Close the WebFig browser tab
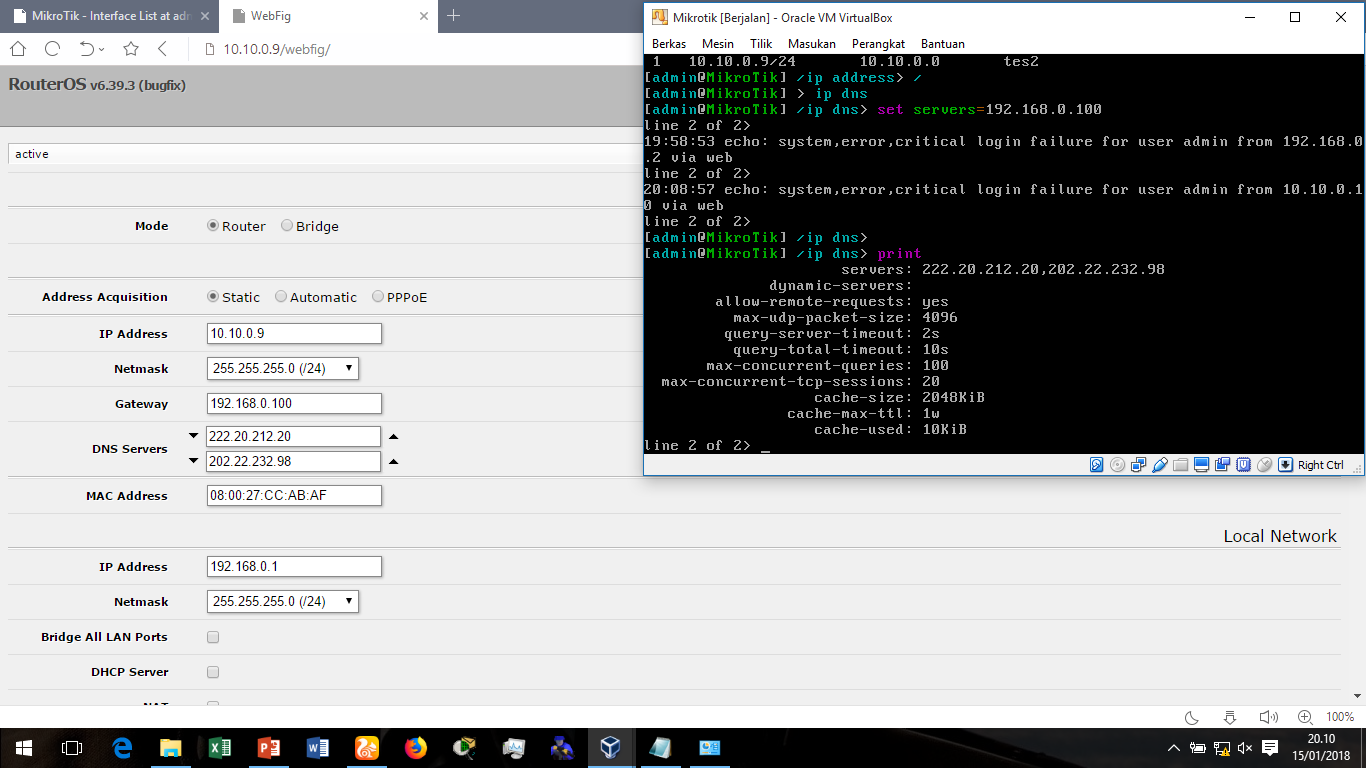The image size is (1366, 768). [423, 16]
